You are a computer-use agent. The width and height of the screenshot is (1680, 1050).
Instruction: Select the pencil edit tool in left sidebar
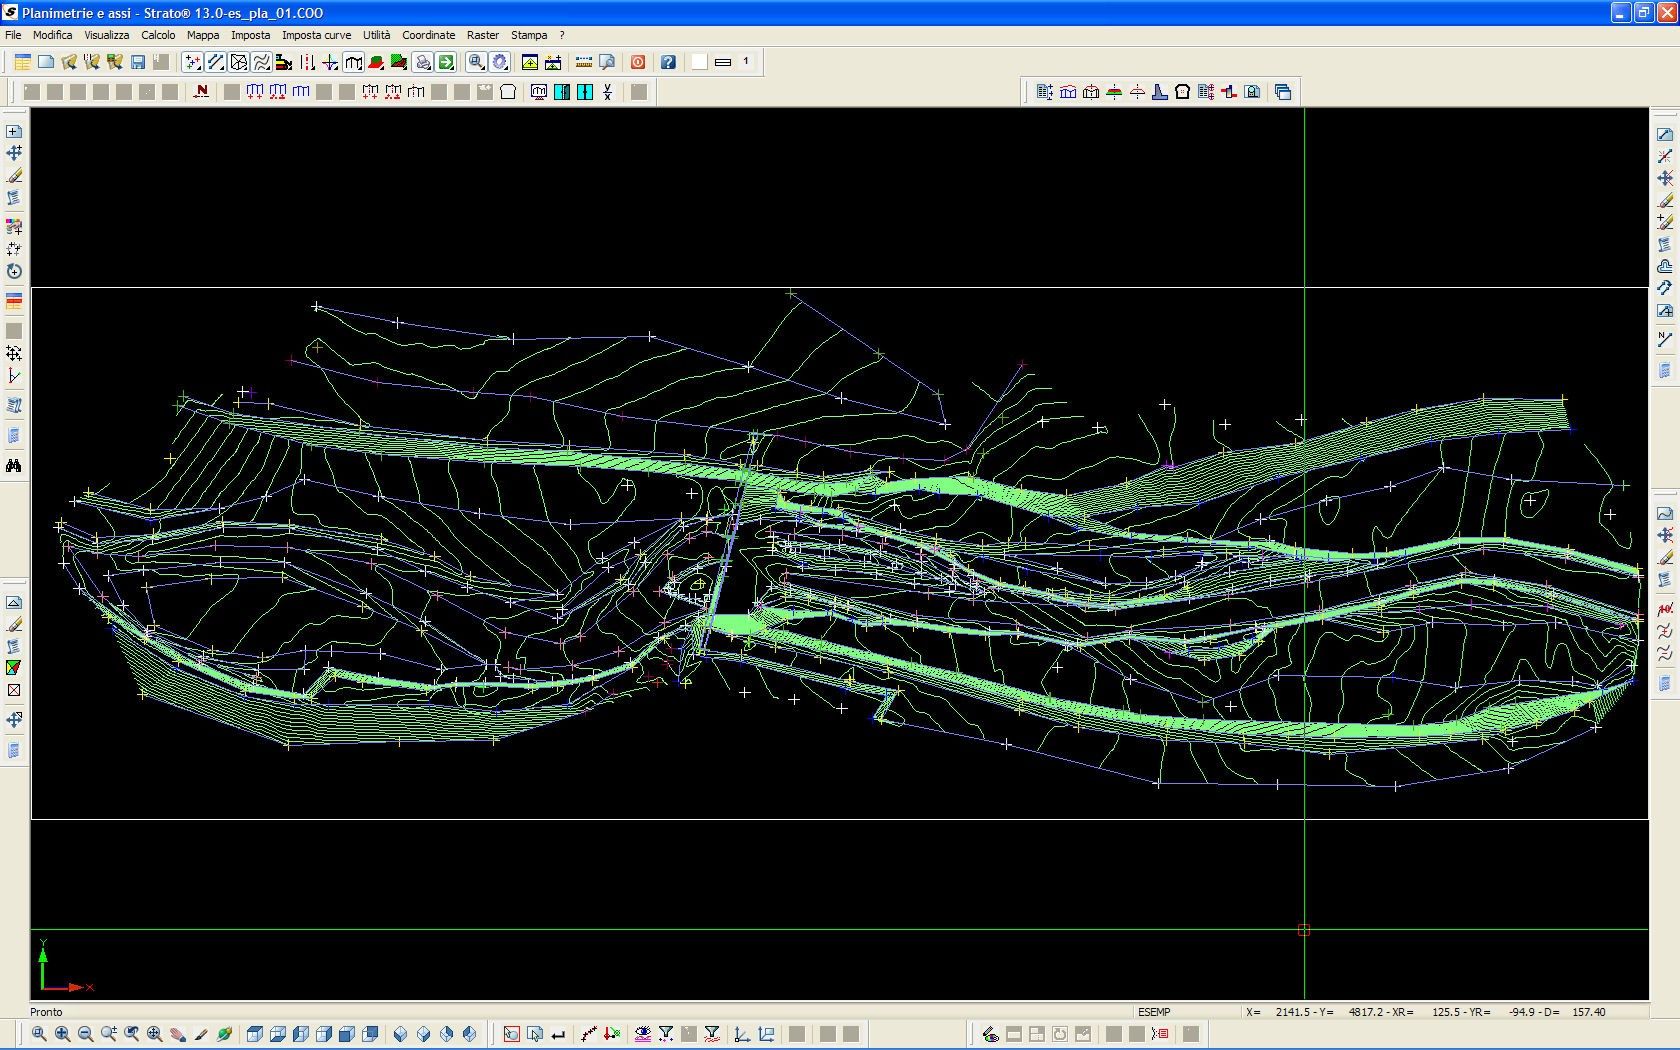click(x=13, y=173)
